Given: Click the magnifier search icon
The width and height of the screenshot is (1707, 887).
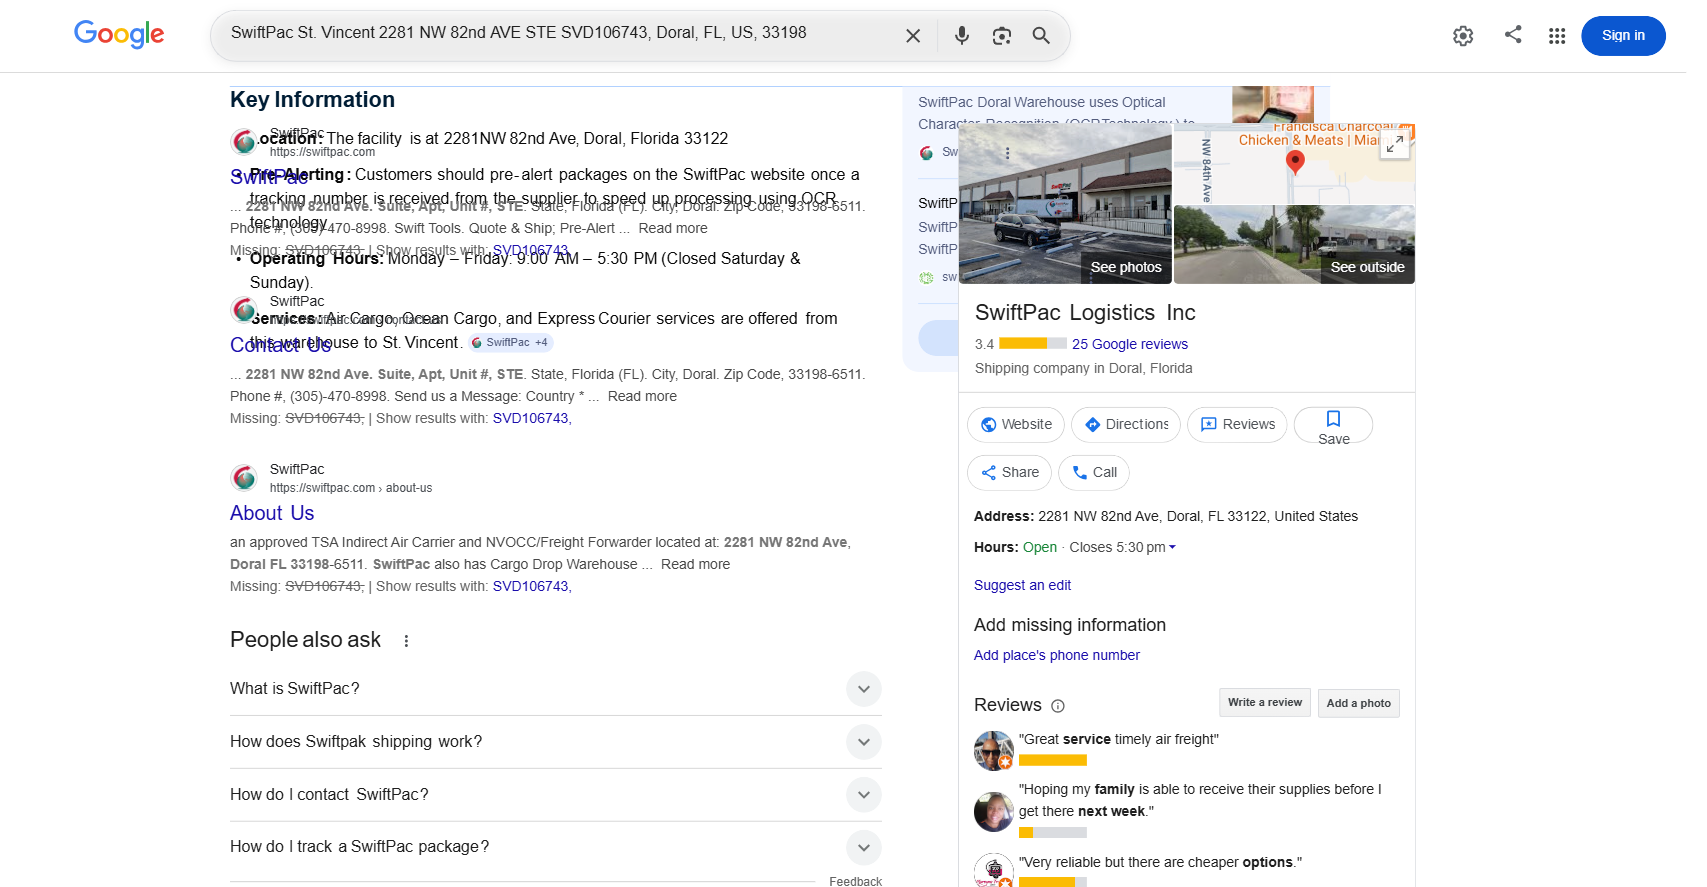Looking at the screenshot, I should [1041, 36].
